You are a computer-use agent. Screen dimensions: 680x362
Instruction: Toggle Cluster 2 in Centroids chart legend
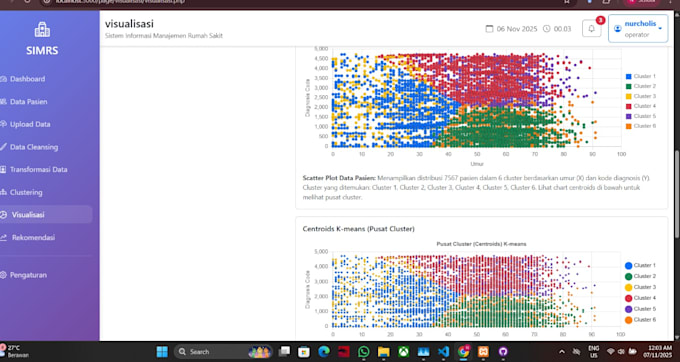(x=641, y=276)
